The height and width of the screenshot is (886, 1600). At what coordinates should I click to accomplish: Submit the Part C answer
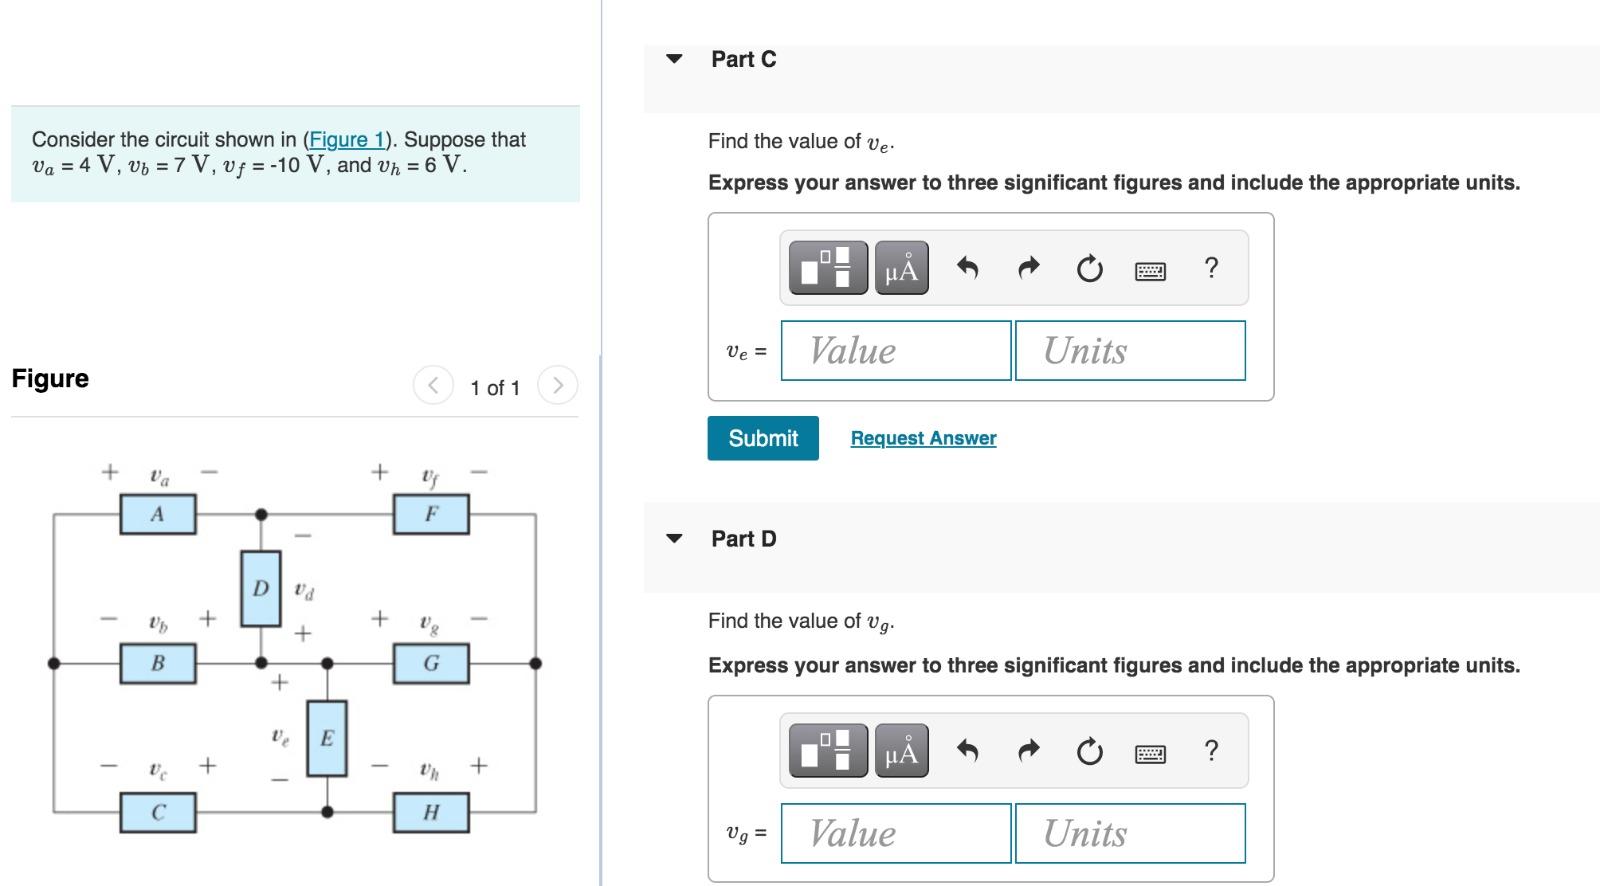point(762,438)
